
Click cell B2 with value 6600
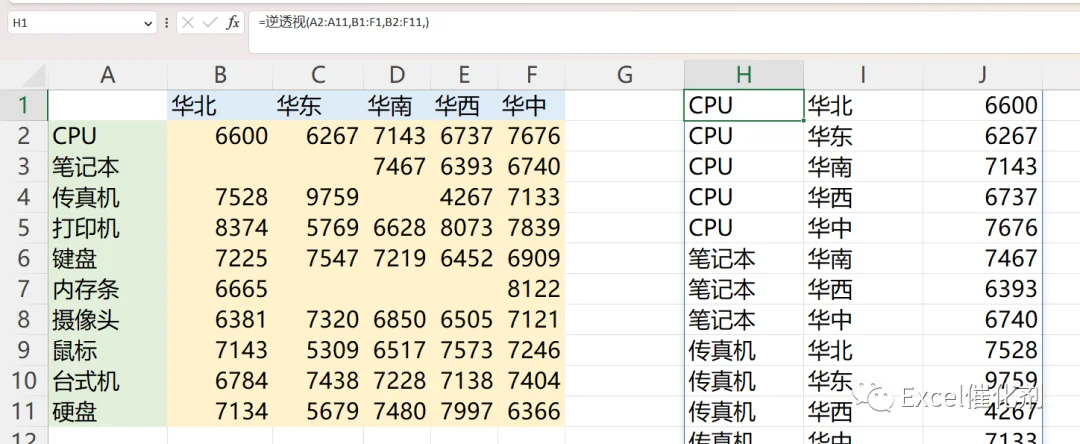click(x=220, y=136)
